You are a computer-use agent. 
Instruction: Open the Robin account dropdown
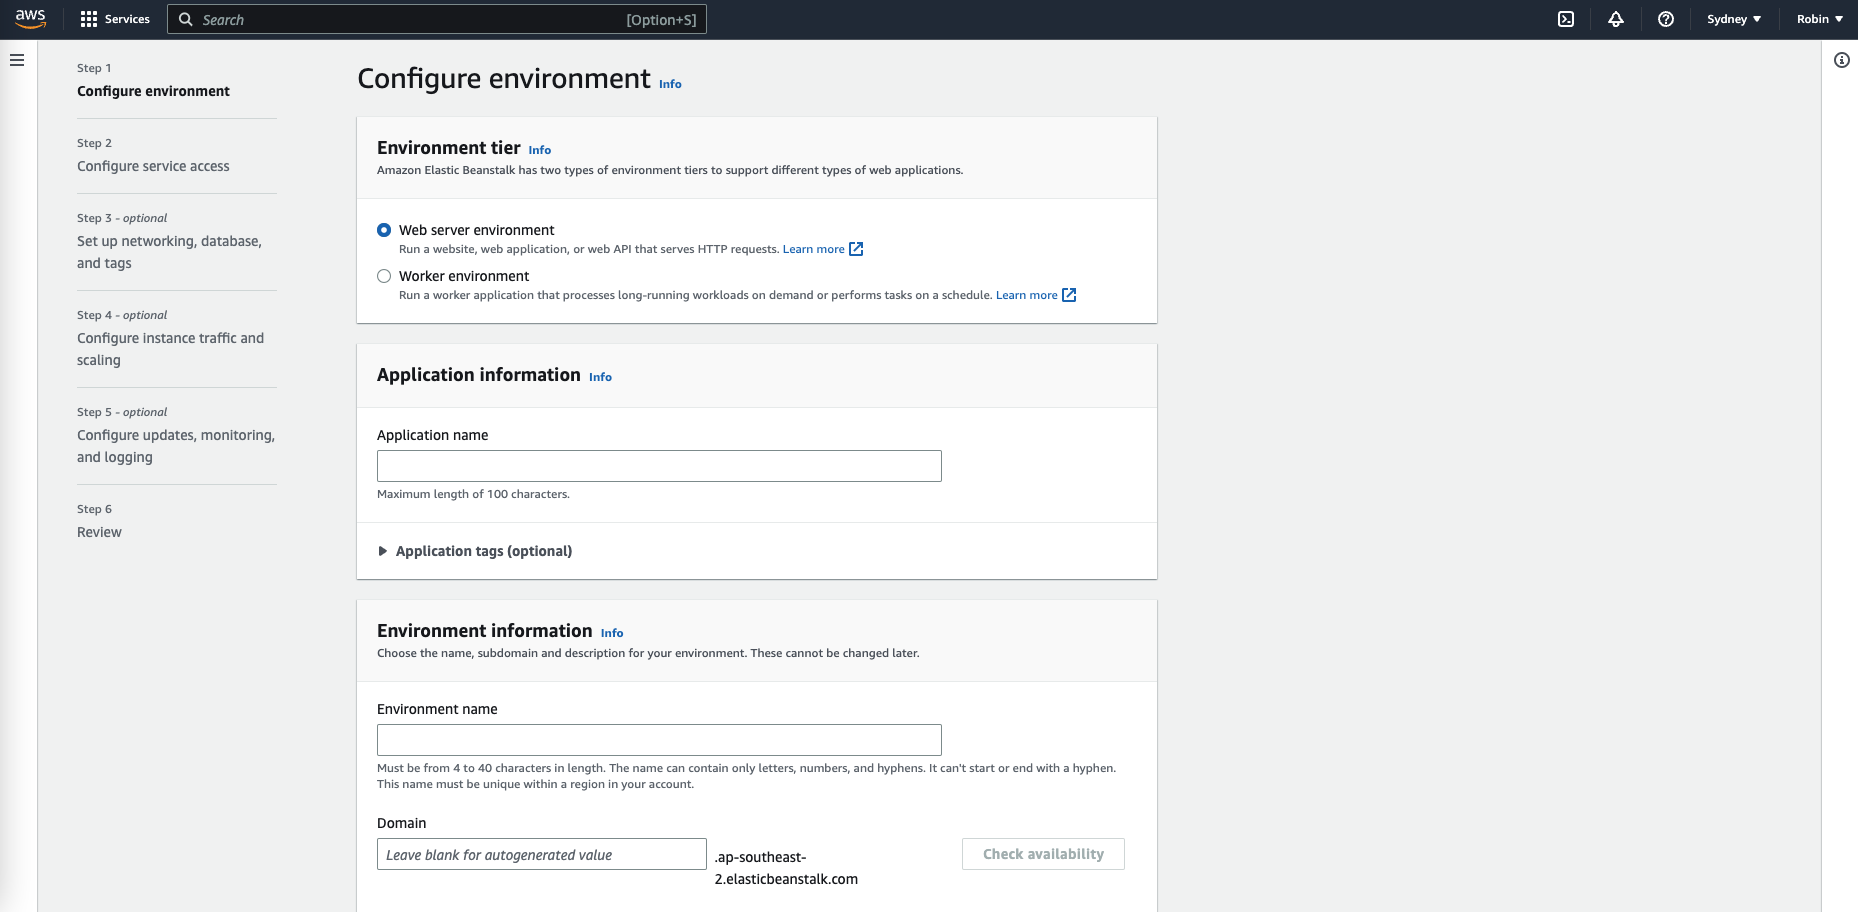[1819, 19]
